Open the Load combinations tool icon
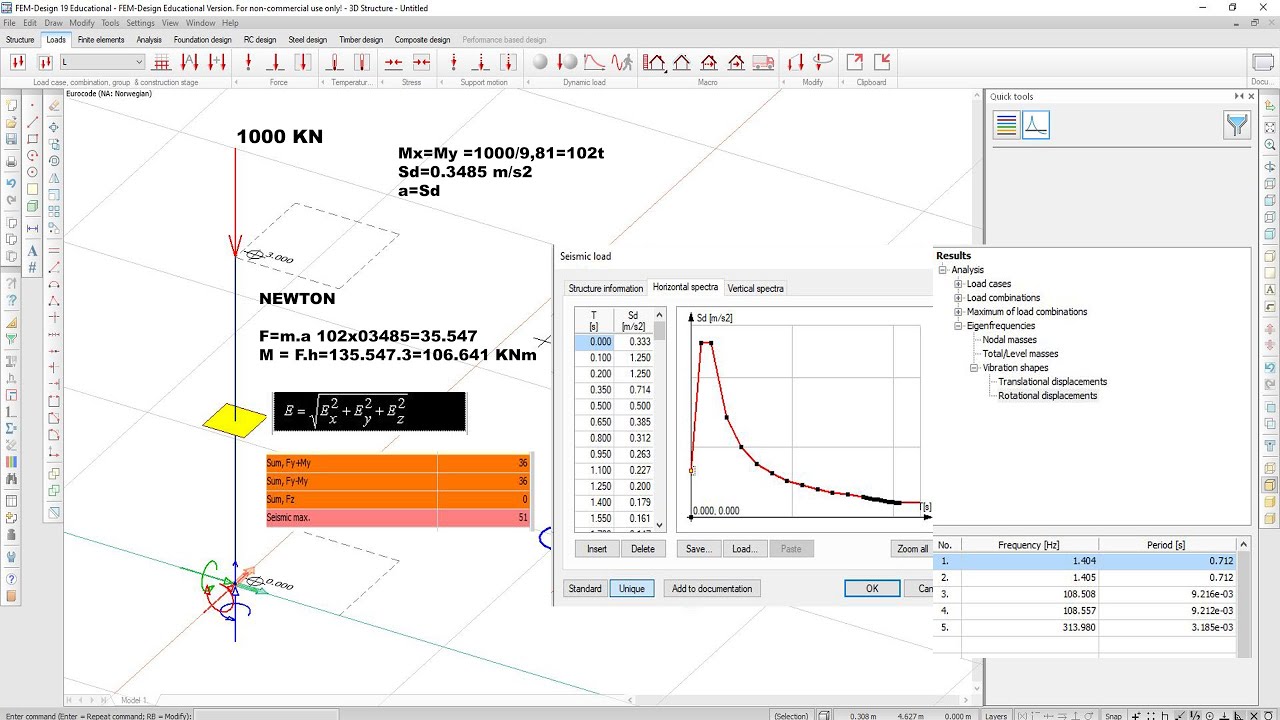Image resolution: width=1280 pixels, height=720 pixels. coord(45,62)
